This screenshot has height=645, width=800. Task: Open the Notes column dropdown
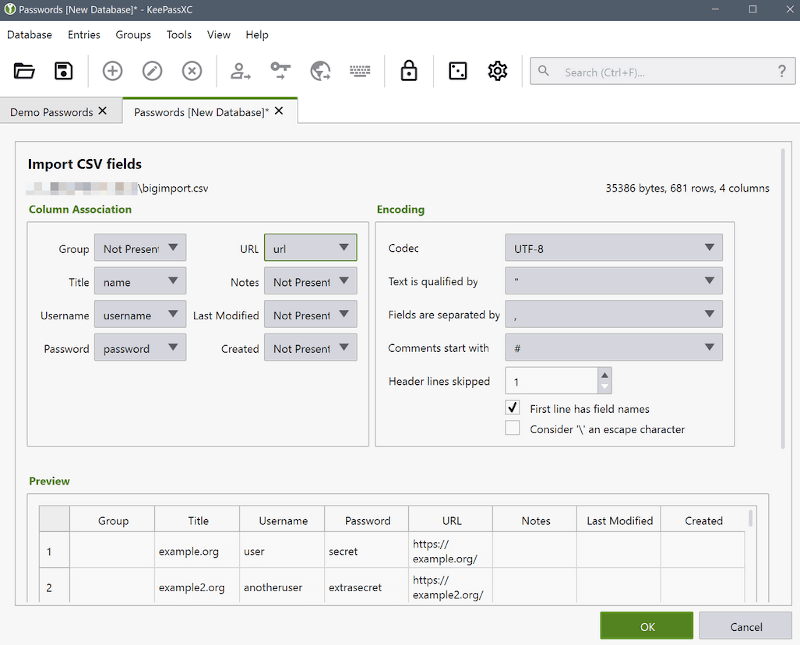click(310, 281)
